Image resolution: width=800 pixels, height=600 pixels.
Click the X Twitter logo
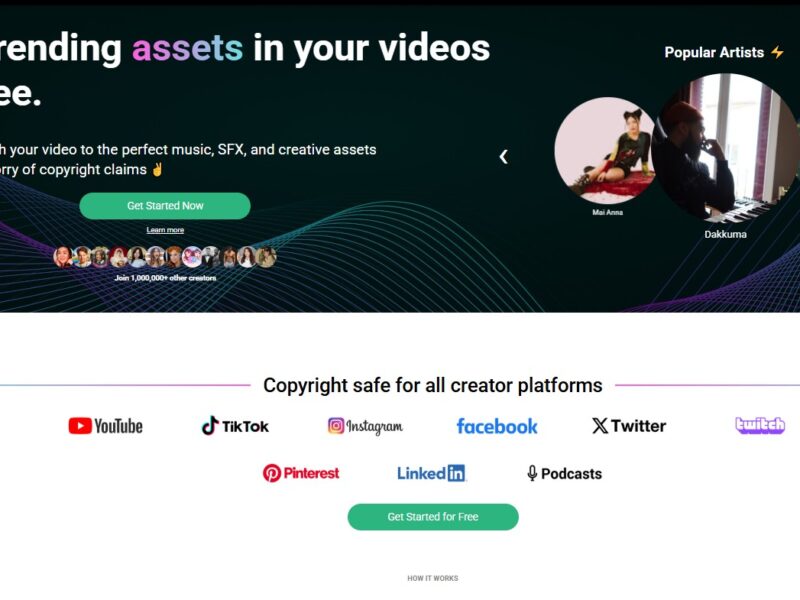point(629,426)
